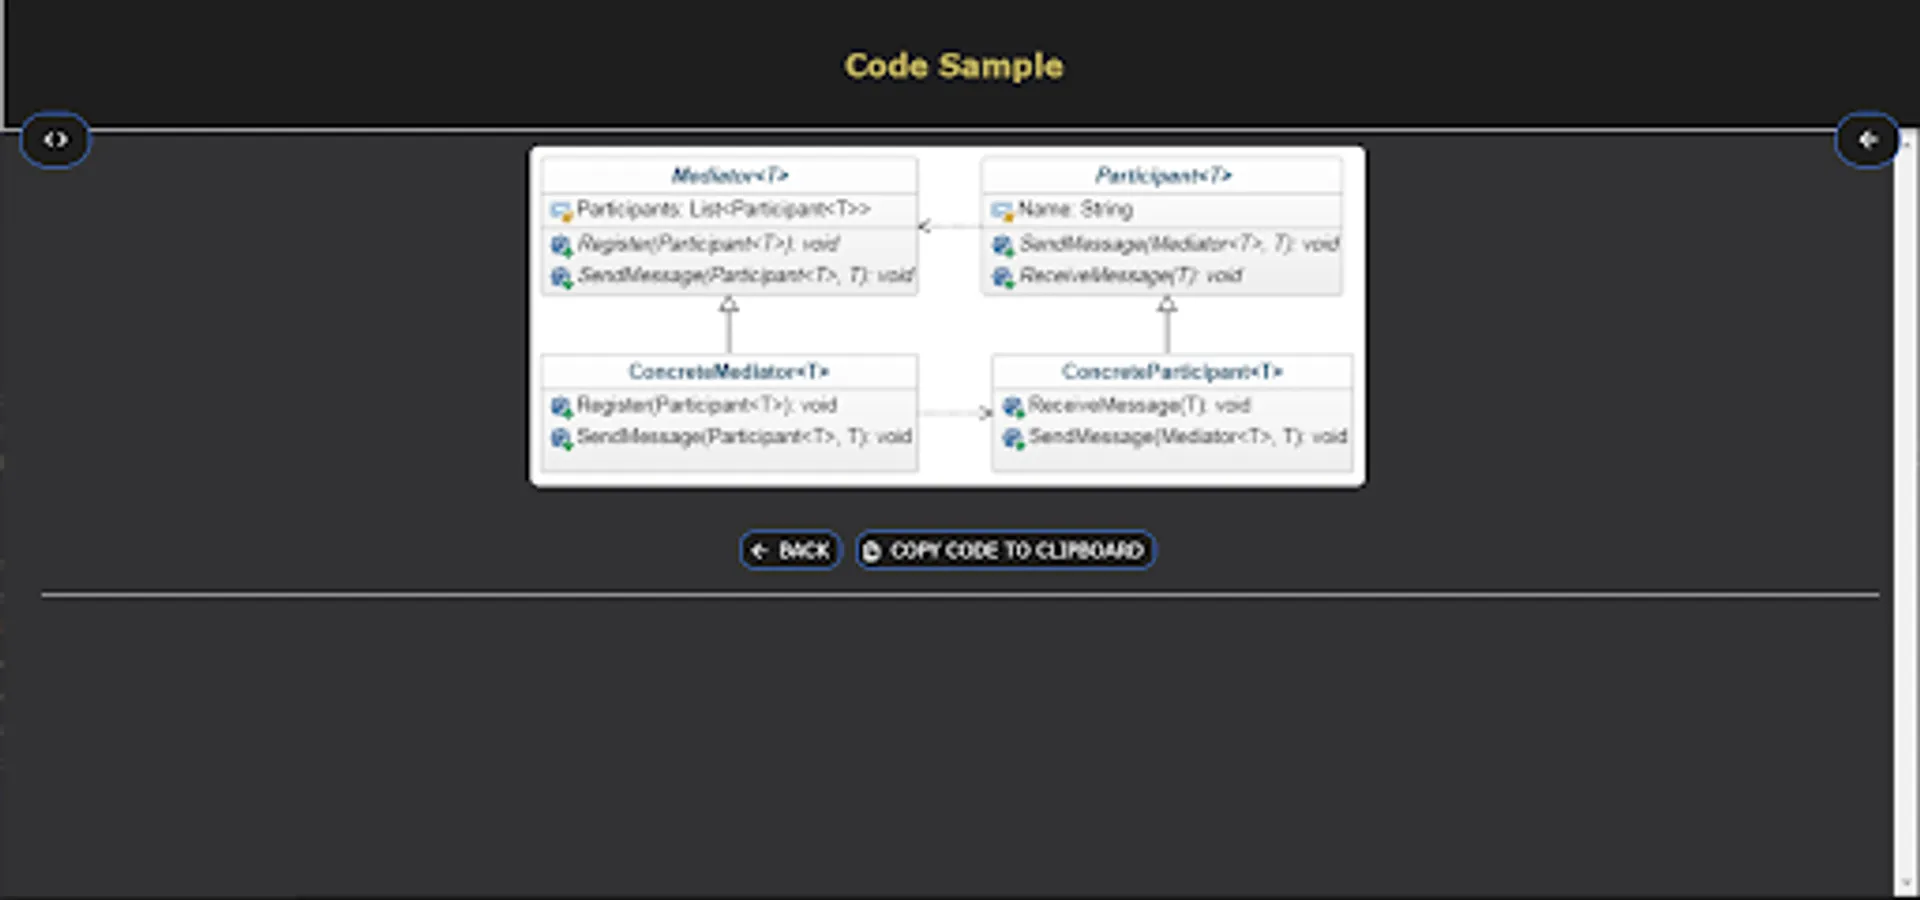Click the vertical scrollbar on right edge
This screenshot has height=900, width=1920.
click(1904, 515)
